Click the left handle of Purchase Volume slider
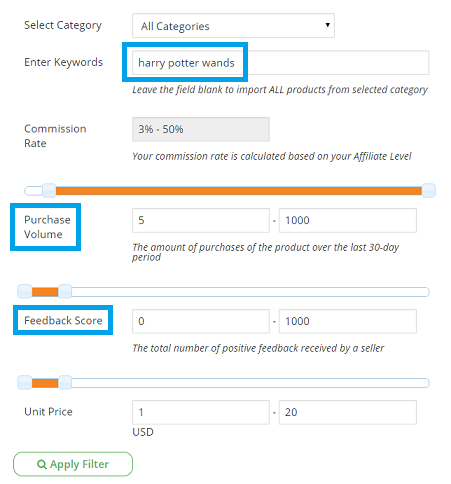 pyautogui.click(x=49, y=191)
